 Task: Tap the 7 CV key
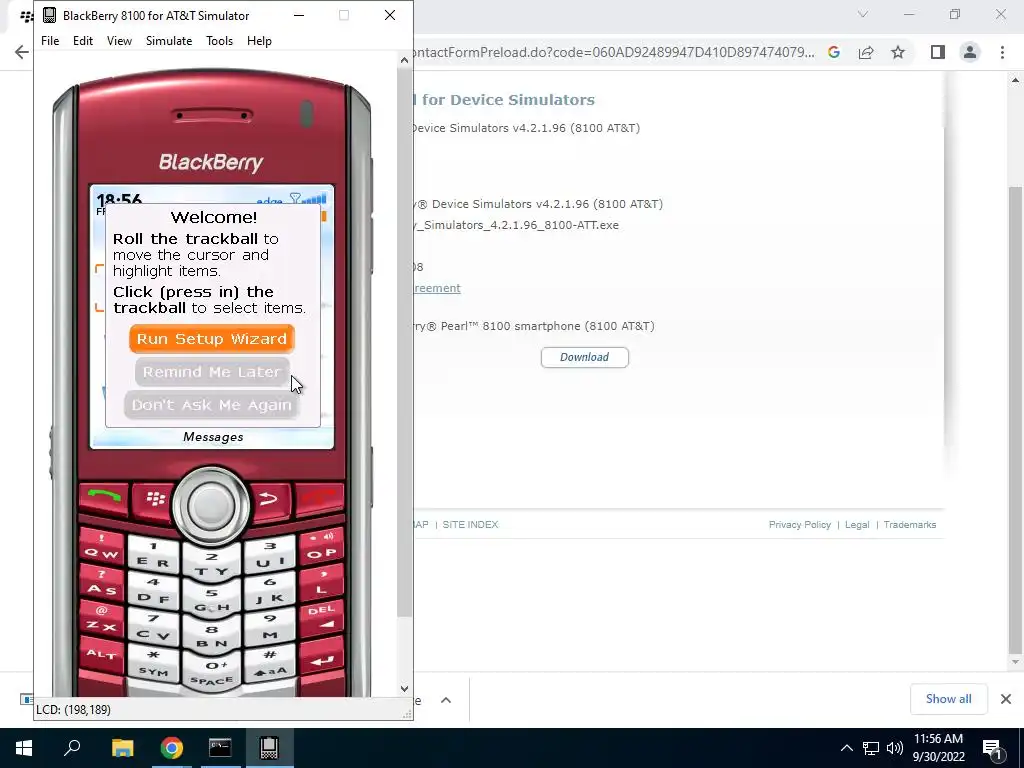(x=154, y=627)
